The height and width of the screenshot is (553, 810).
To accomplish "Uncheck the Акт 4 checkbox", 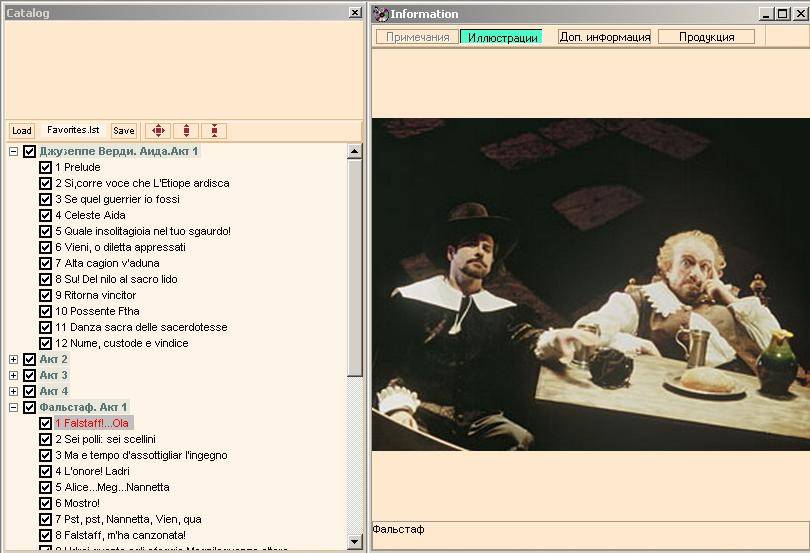I will [x=29, y=391].
